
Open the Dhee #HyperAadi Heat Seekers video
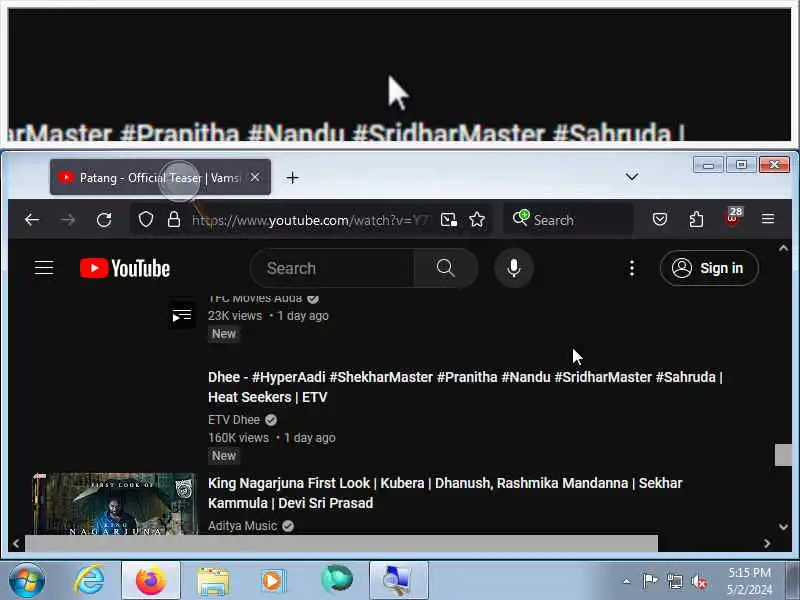click(x=465, y=387)
